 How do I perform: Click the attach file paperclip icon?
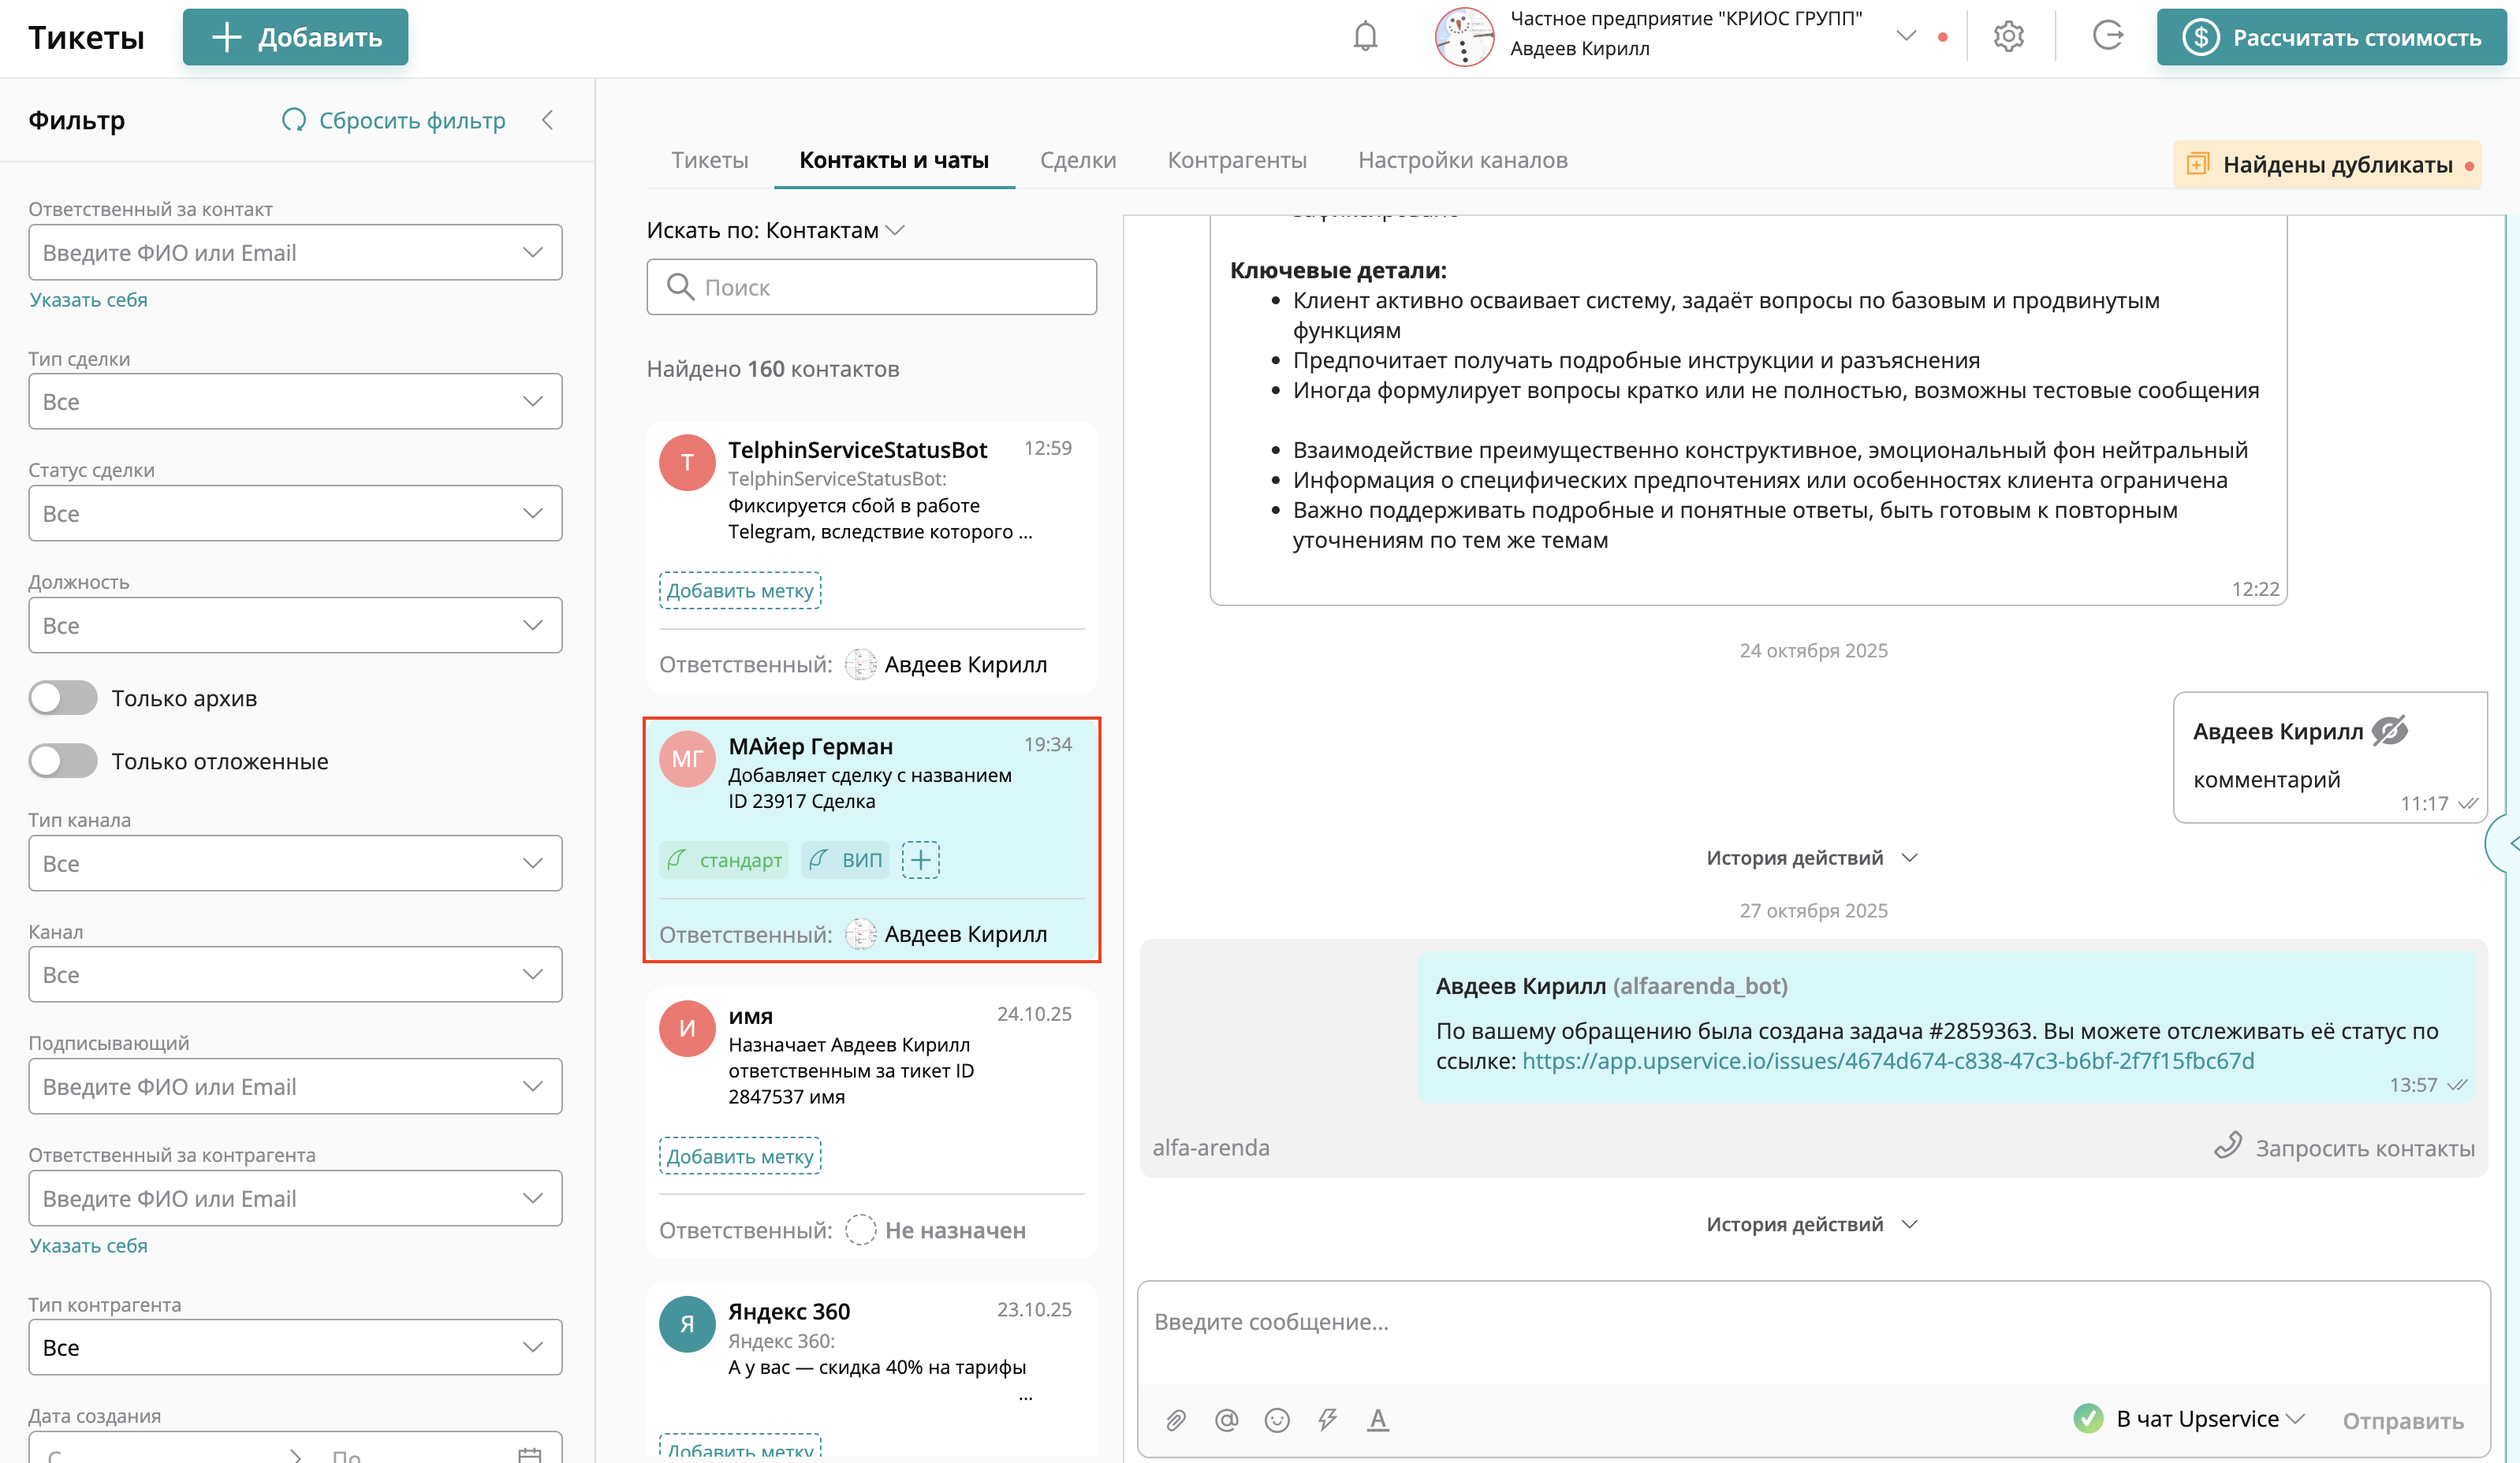click(x=1176, y=1420)
